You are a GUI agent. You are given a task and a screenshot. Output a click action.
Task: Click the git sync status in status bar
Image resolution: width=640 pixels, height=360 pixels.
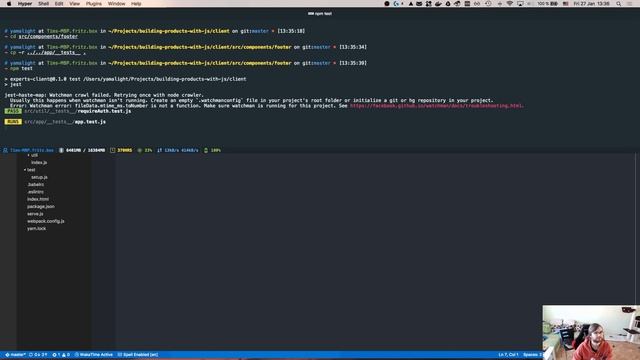pyautogui.click(x=38, y=355)
